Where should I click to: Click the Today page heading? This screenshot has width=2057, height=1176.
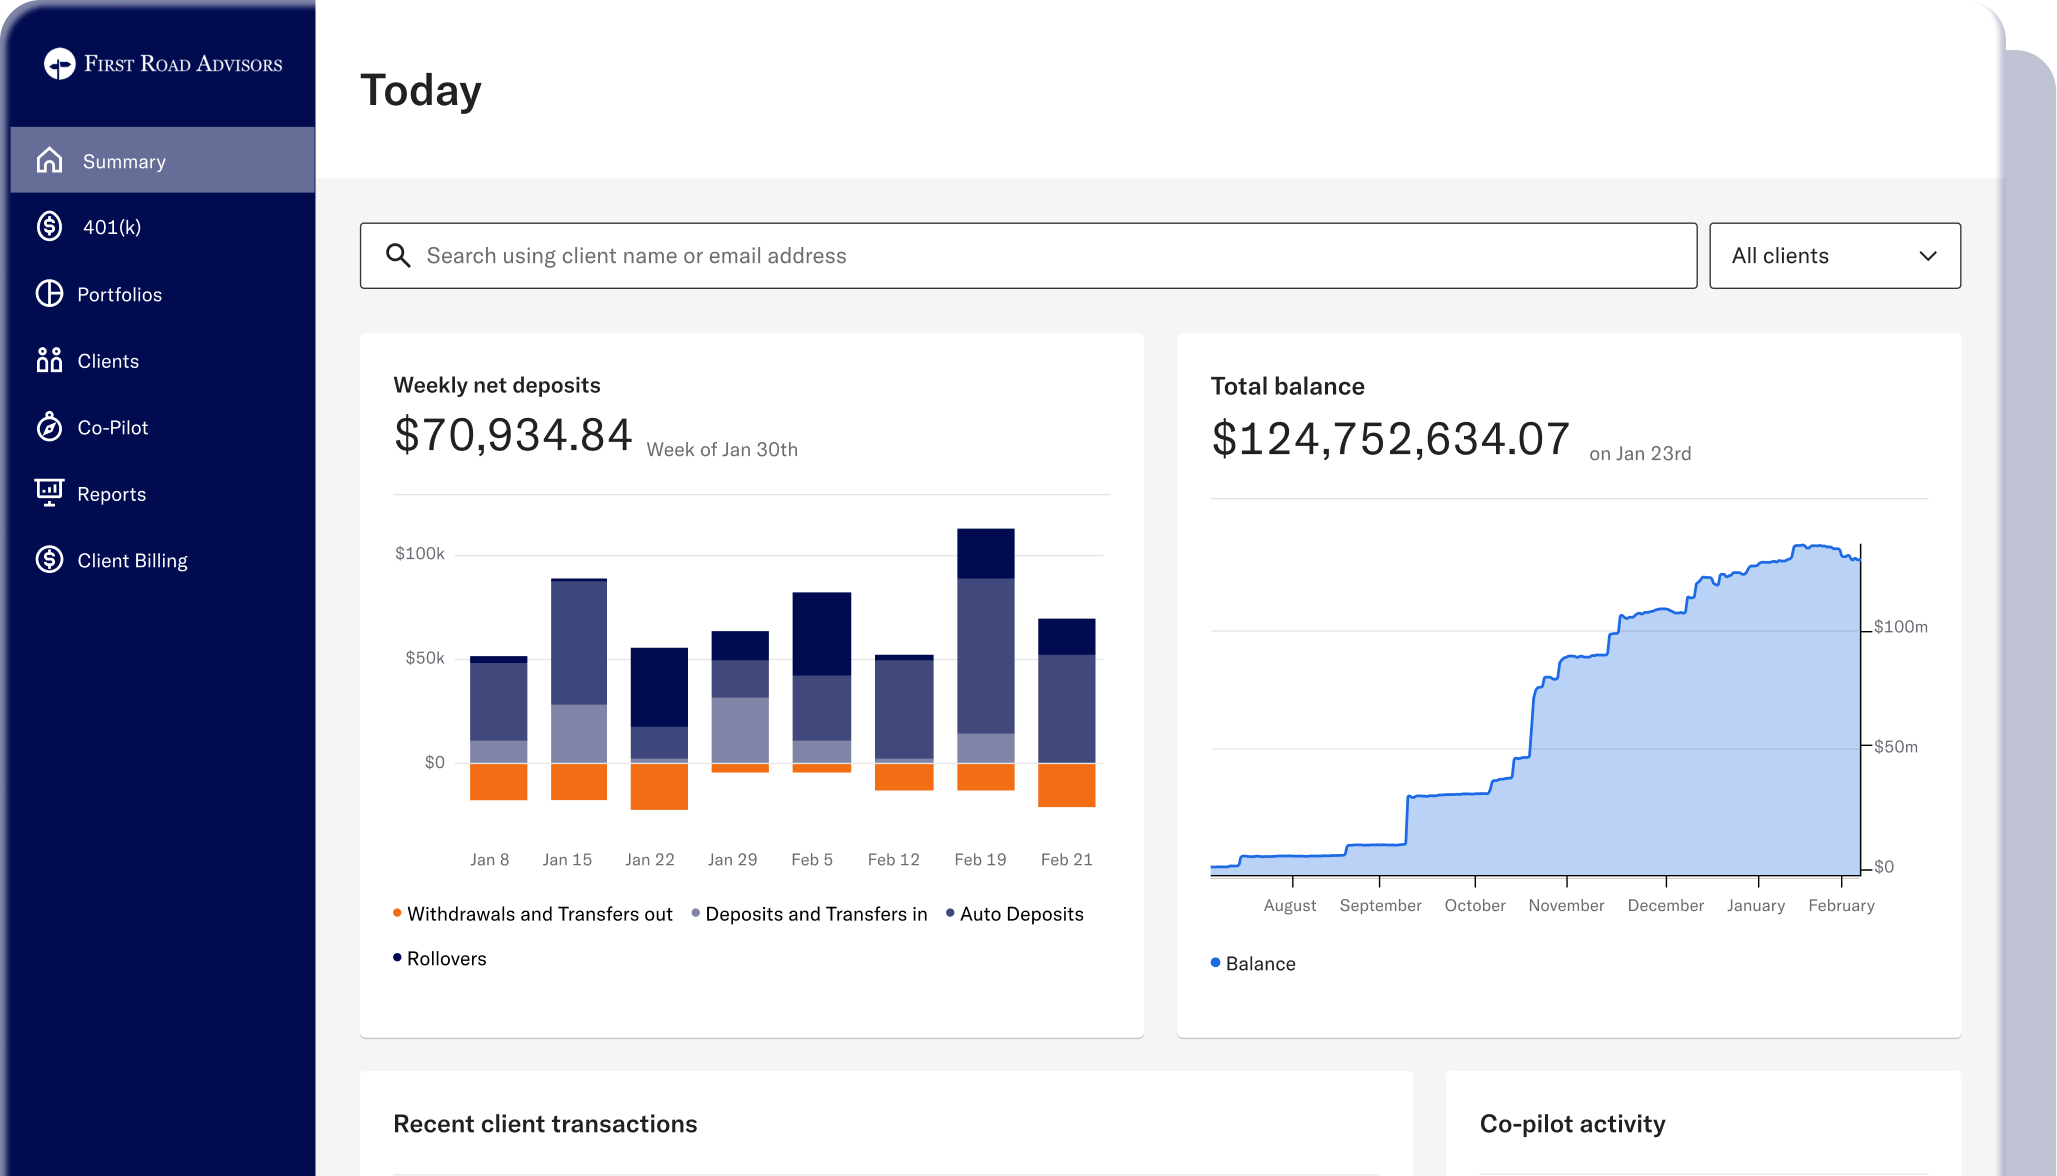coord(421,90)
